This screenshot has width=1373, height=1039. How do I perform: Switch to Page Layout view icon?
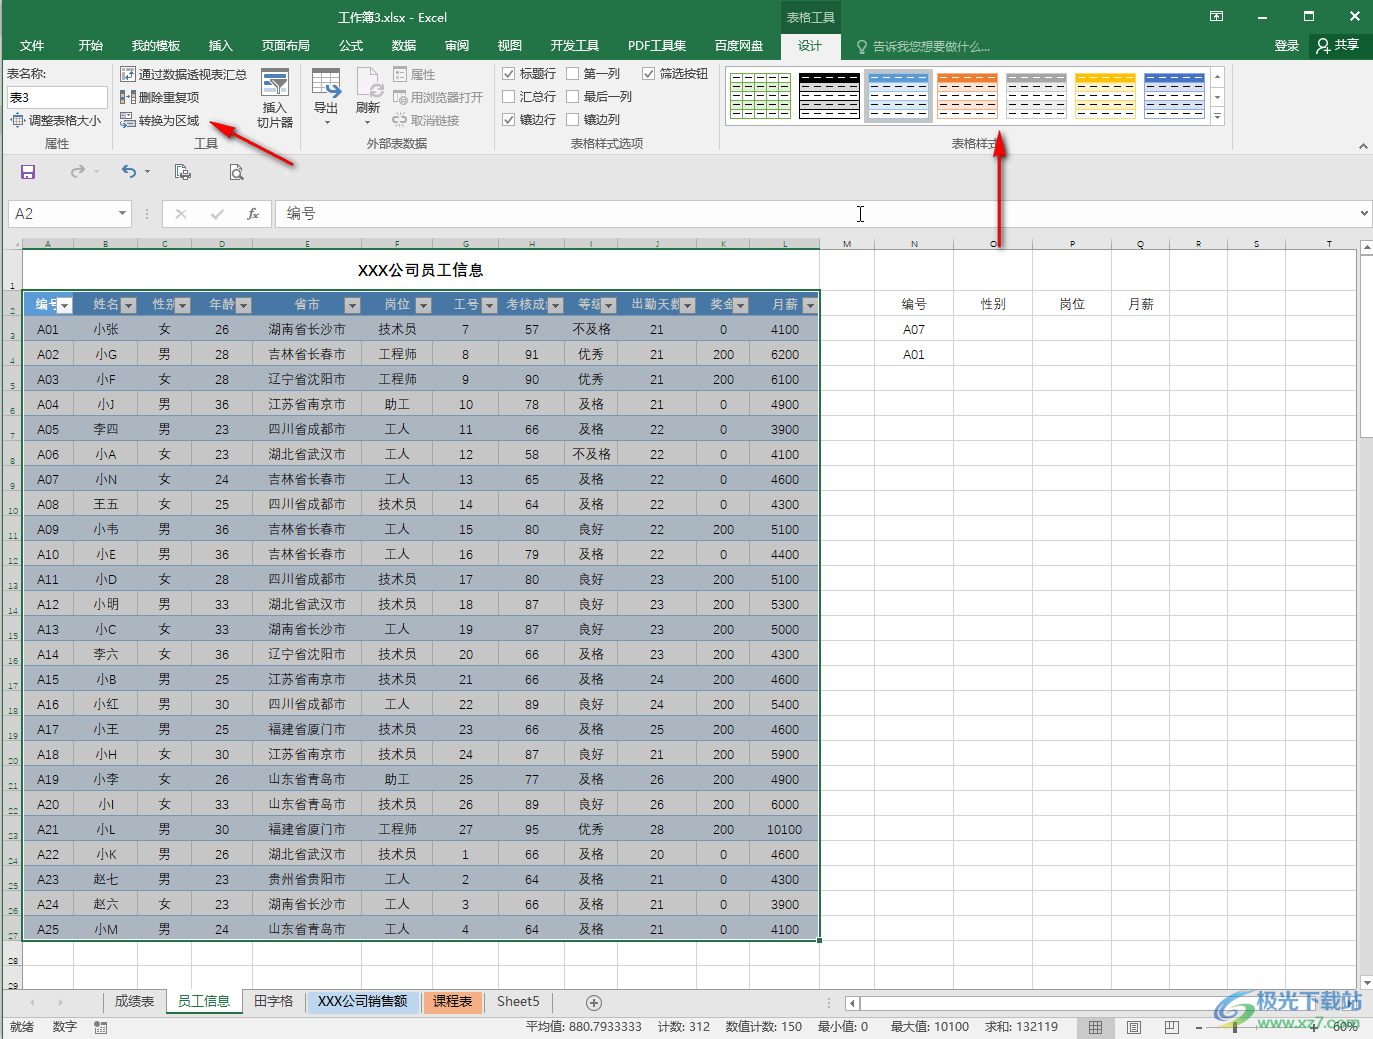[1134, 1027]
